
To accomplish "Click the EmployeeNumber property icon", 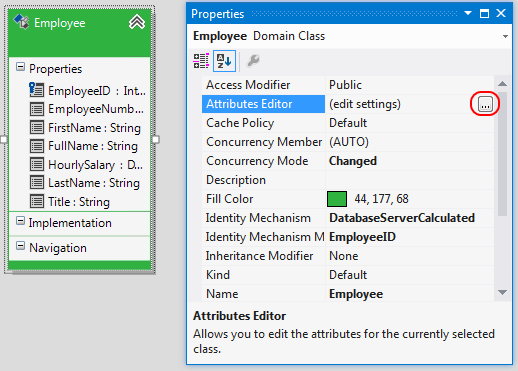I will (37, 109).
